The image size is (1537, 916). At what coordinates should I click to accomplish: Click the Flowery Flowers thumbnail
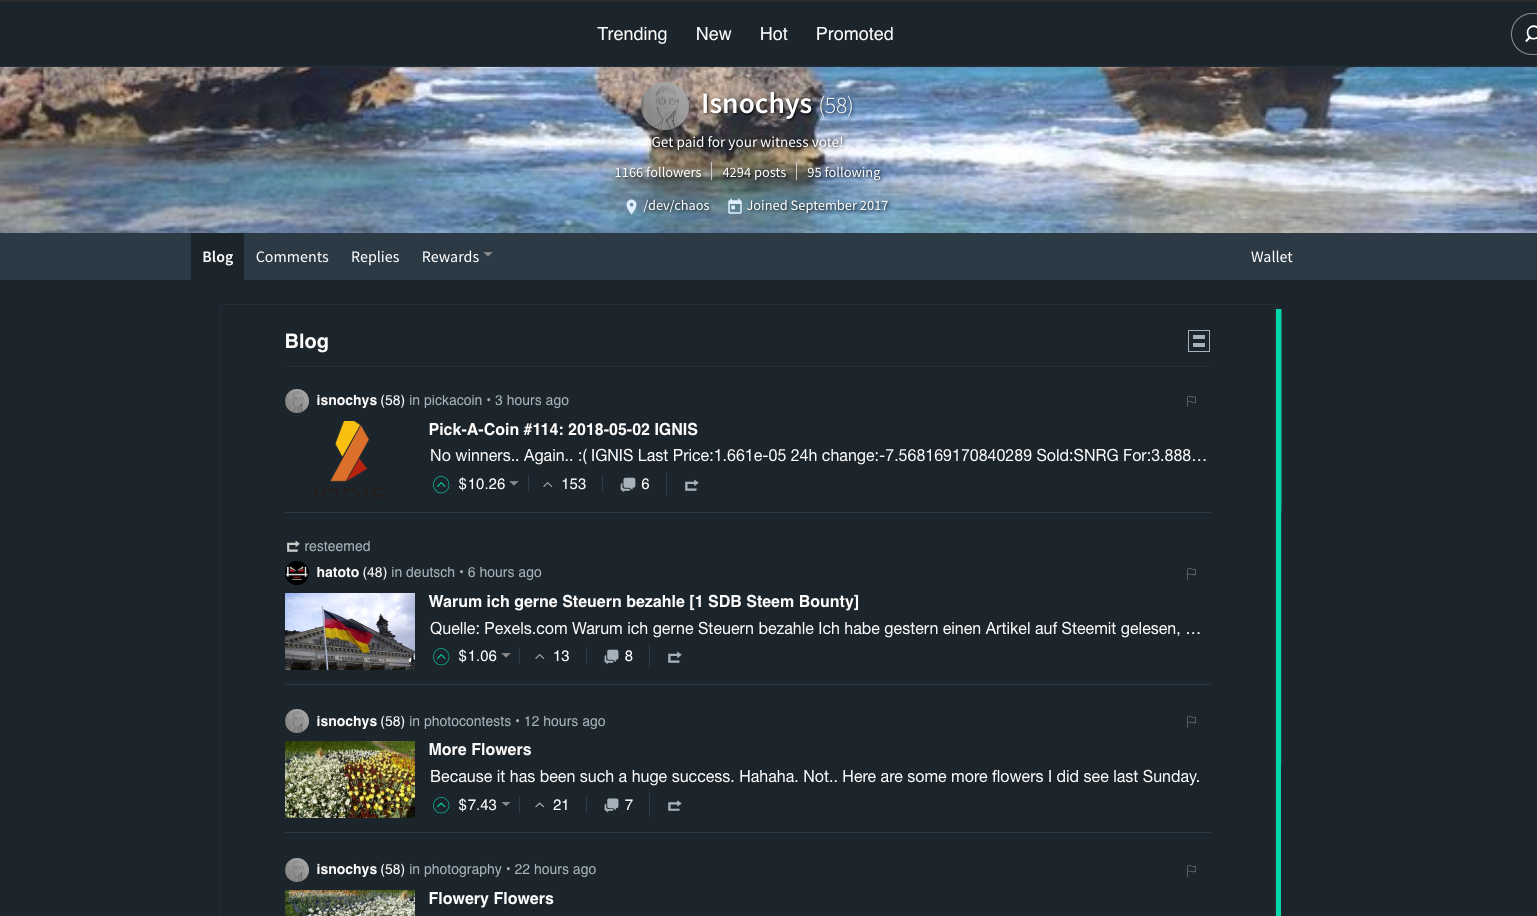[350, 903]
